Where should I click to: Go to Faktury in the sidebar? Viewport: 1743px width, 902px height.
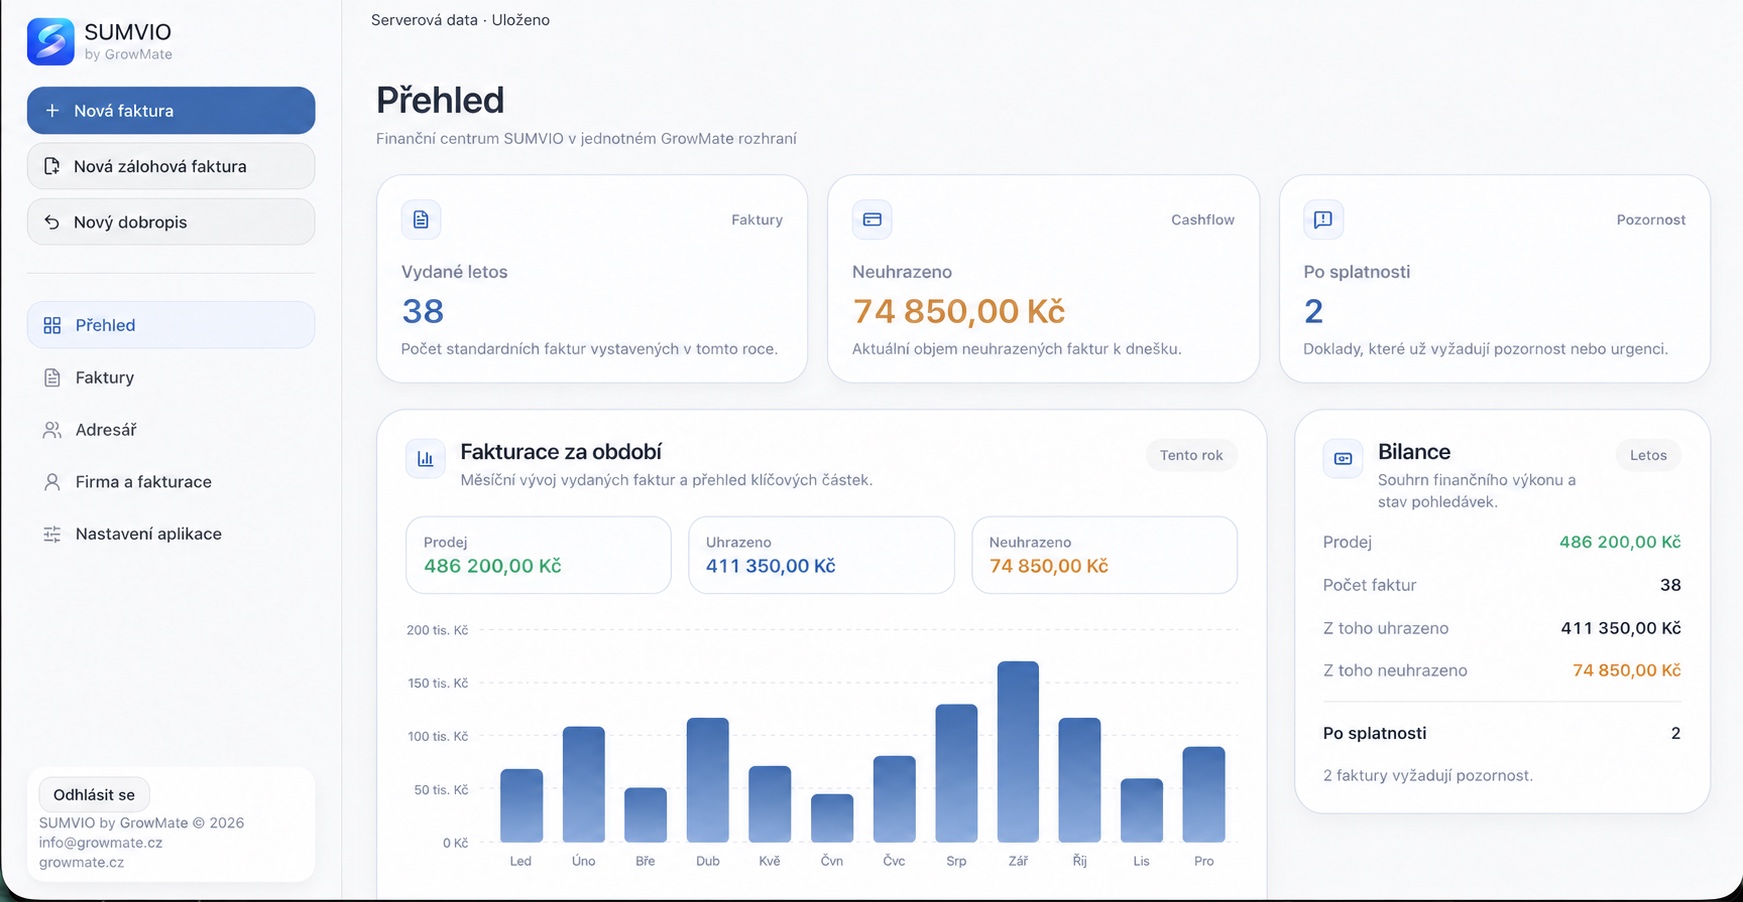click(x=171, y=377)
